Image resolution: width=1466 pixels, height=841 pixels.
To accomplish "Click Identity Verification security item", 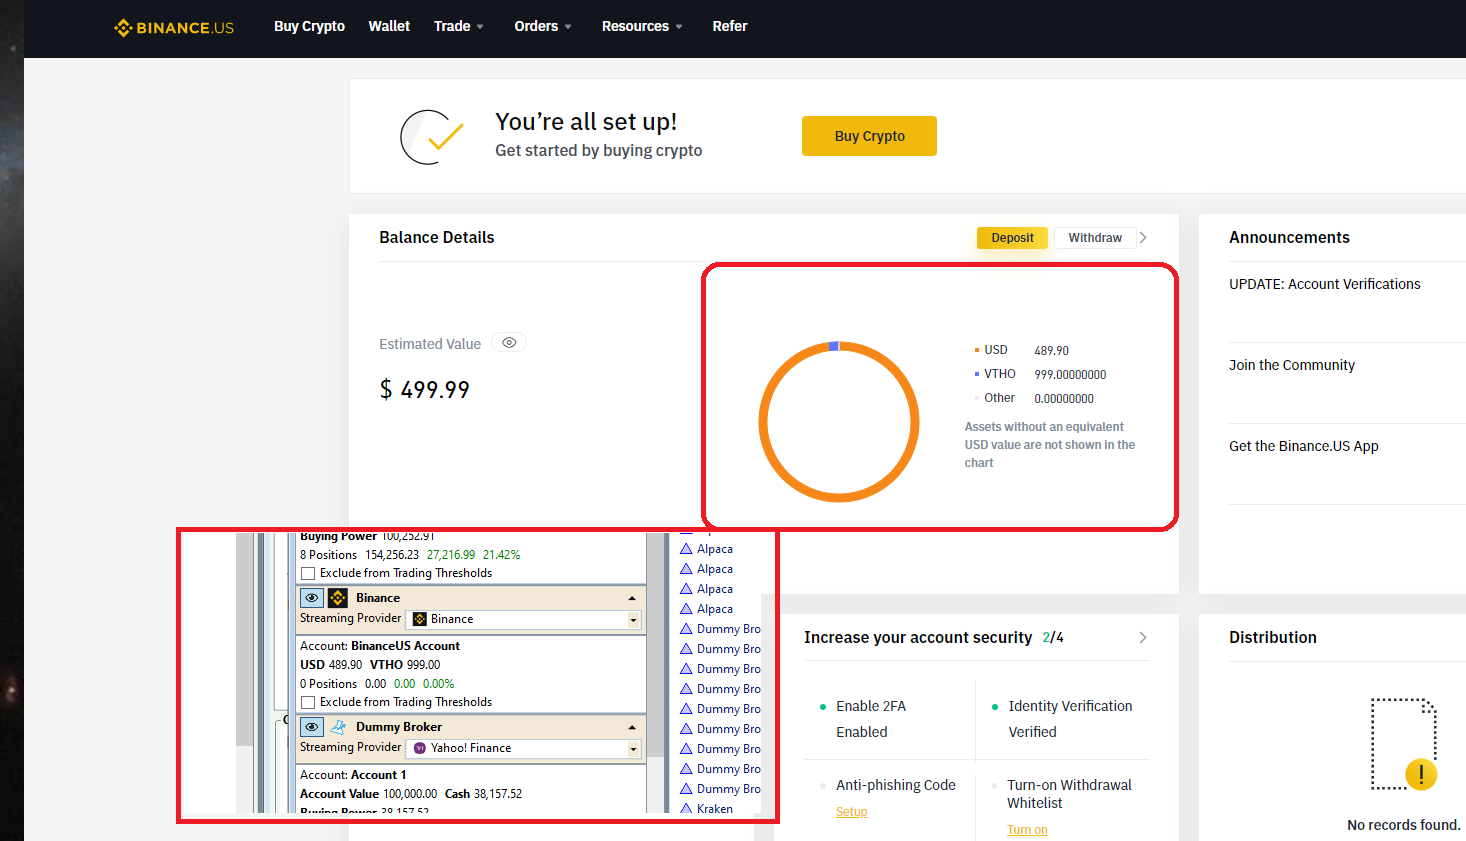I will click(x=1070, y=706).
